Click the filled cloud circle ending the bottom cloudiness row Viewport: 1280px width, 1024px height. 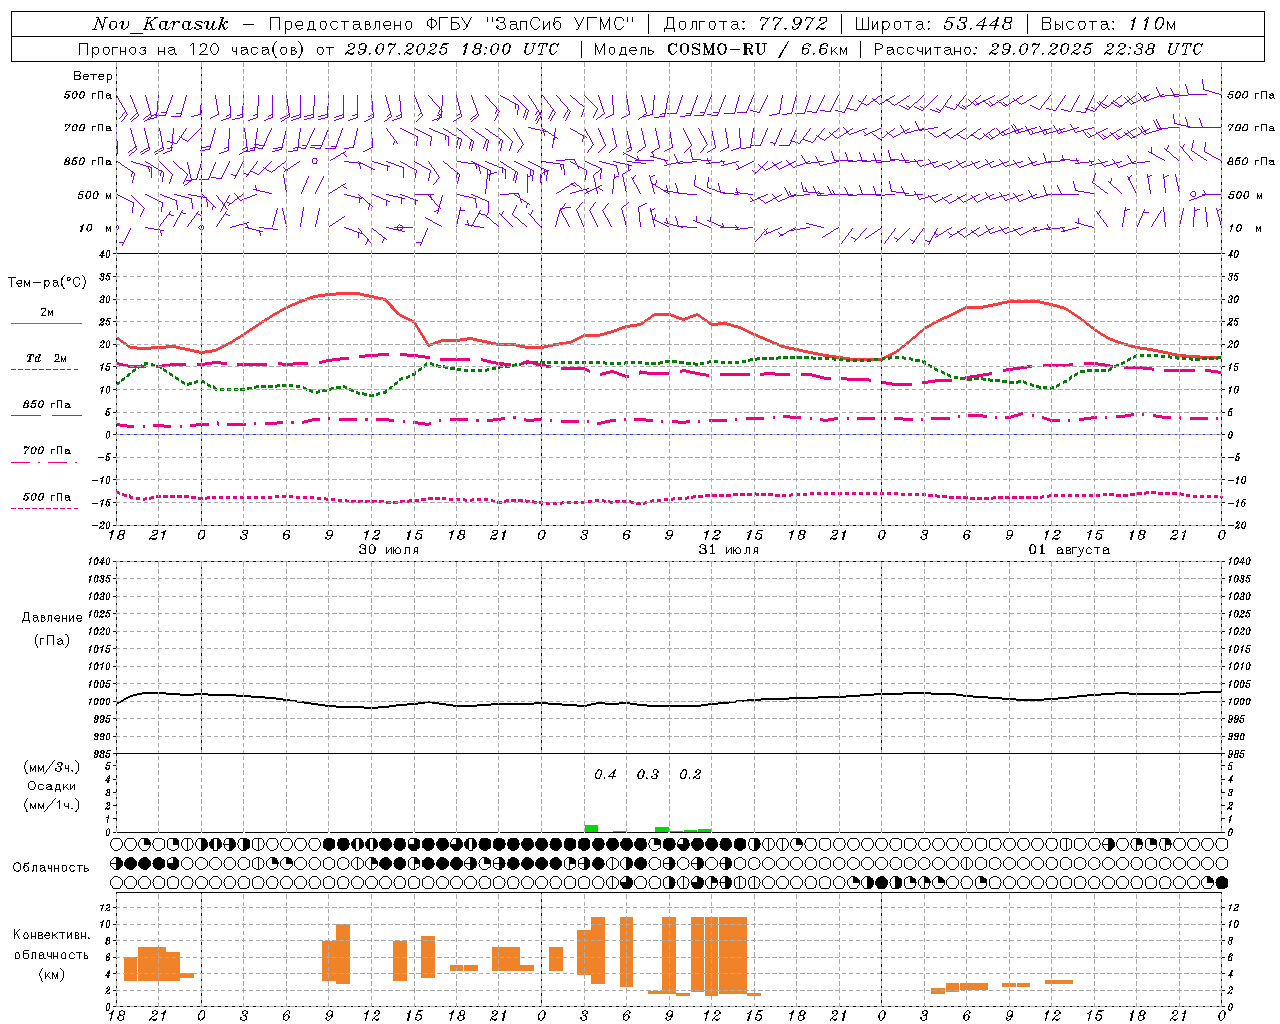click(1221, 882)
